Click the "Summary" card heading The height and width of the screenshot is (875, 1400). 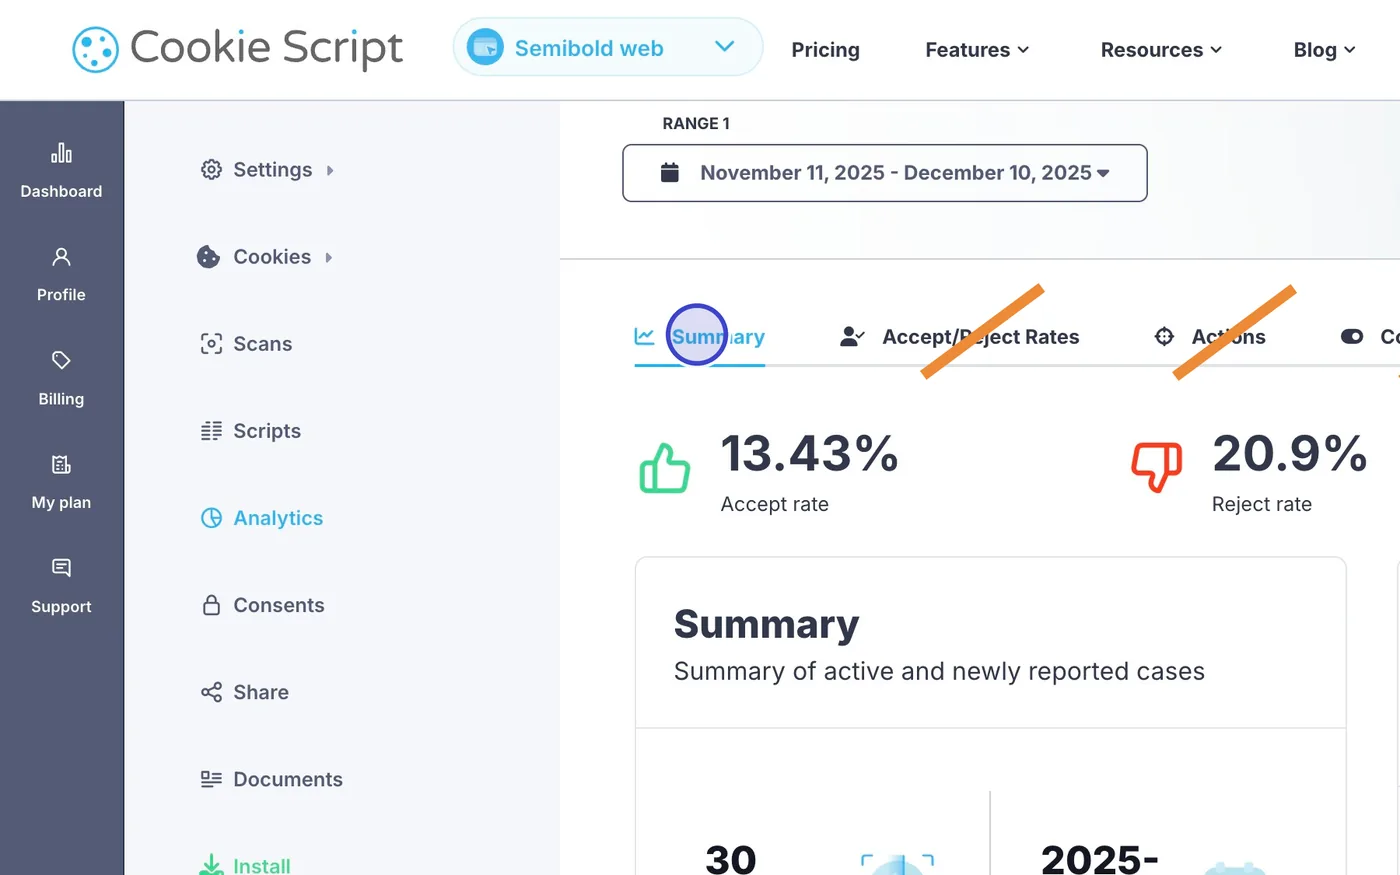pyautogui.click(x=766, y=624)
